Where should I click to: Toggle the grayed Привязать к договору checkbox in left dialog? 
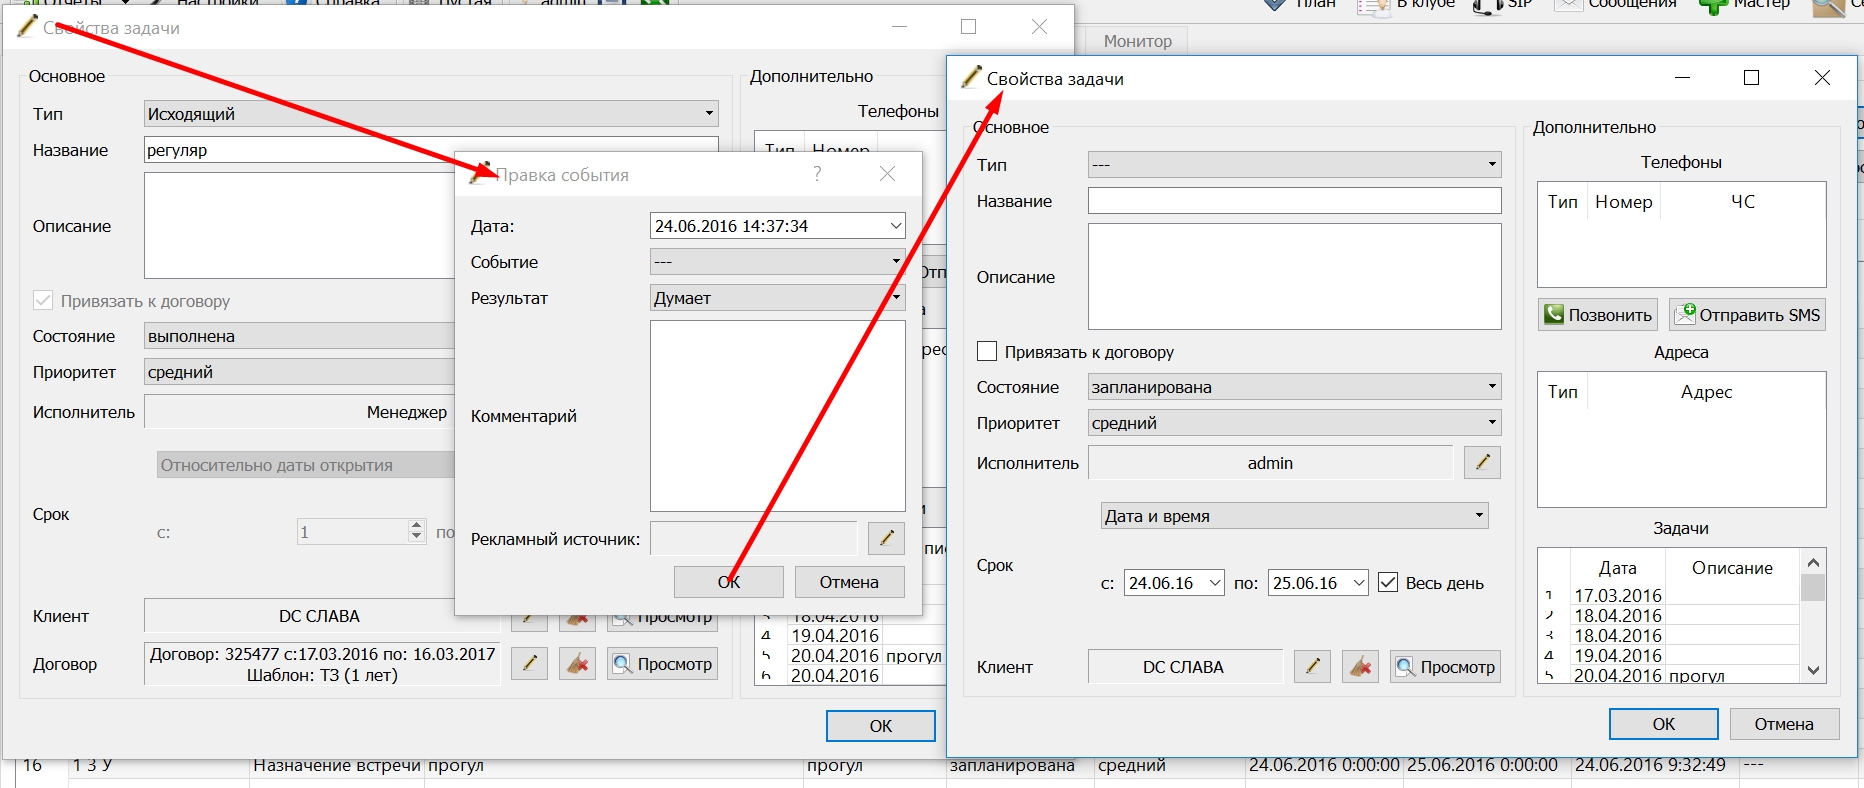coord(43,300)
